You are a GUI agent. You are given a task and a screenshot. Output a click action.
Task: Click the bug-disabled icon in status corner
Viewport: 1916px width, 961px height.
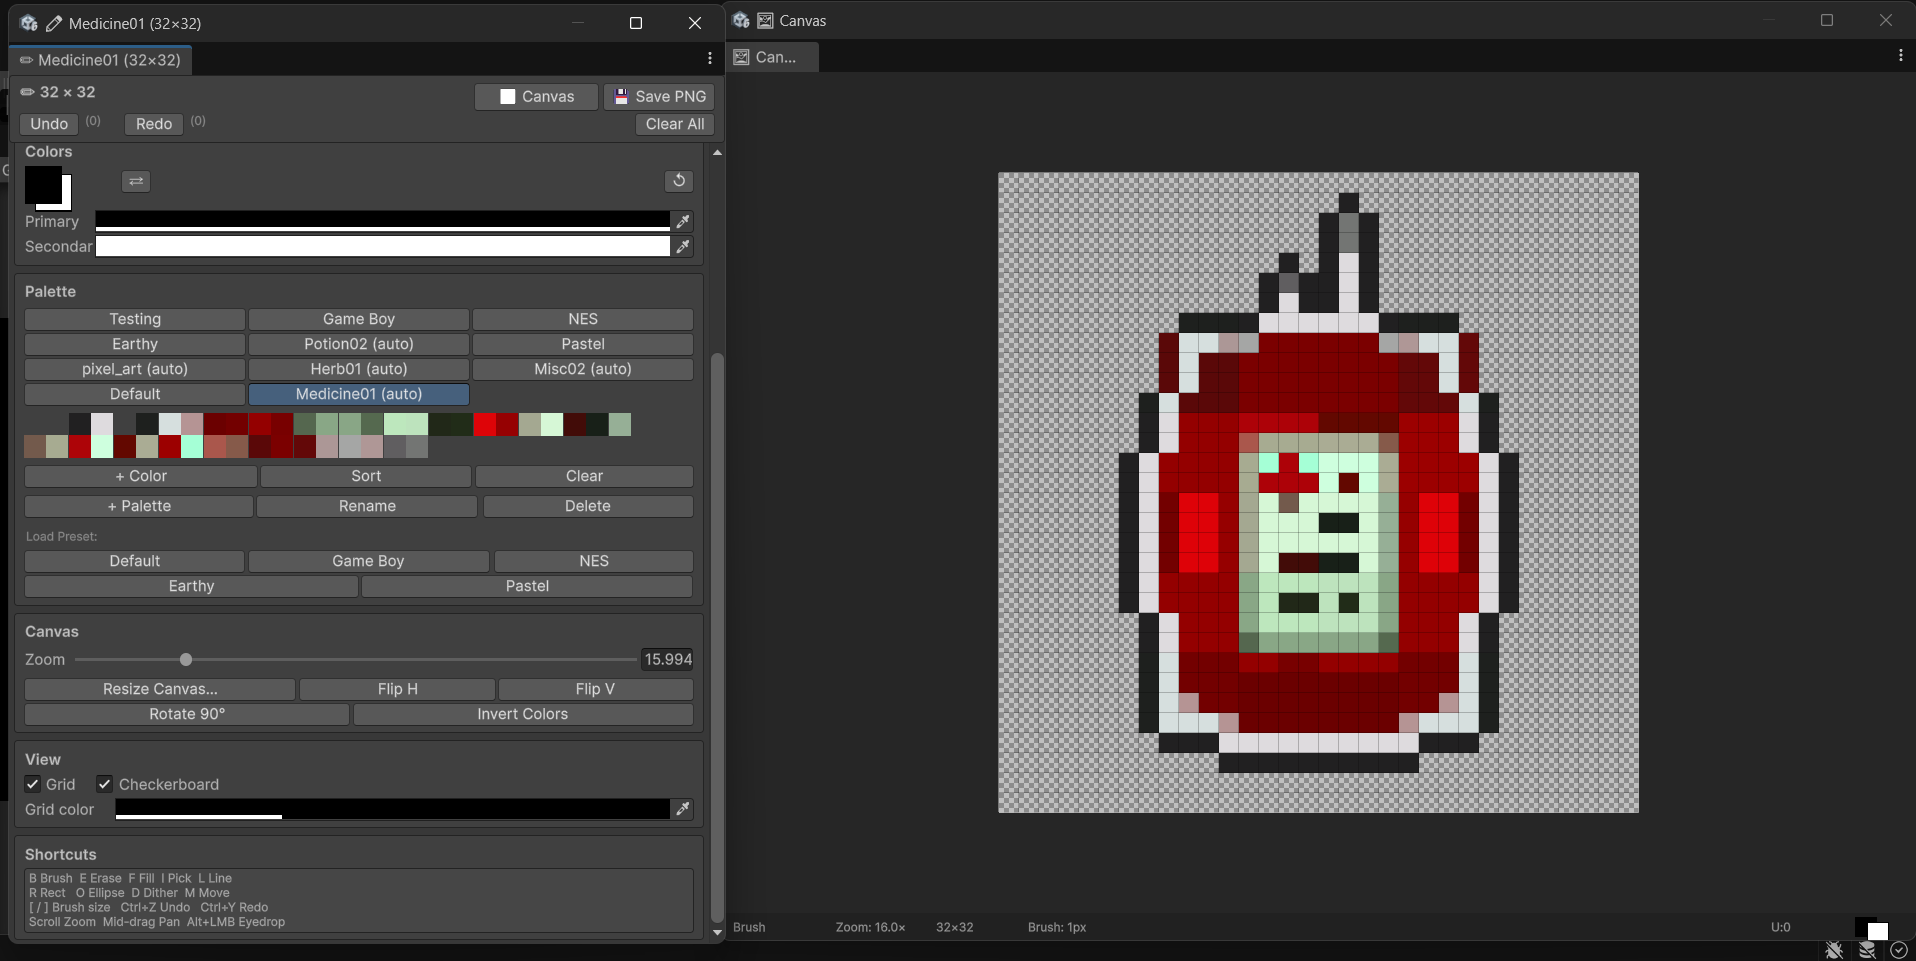[1834, 950]
